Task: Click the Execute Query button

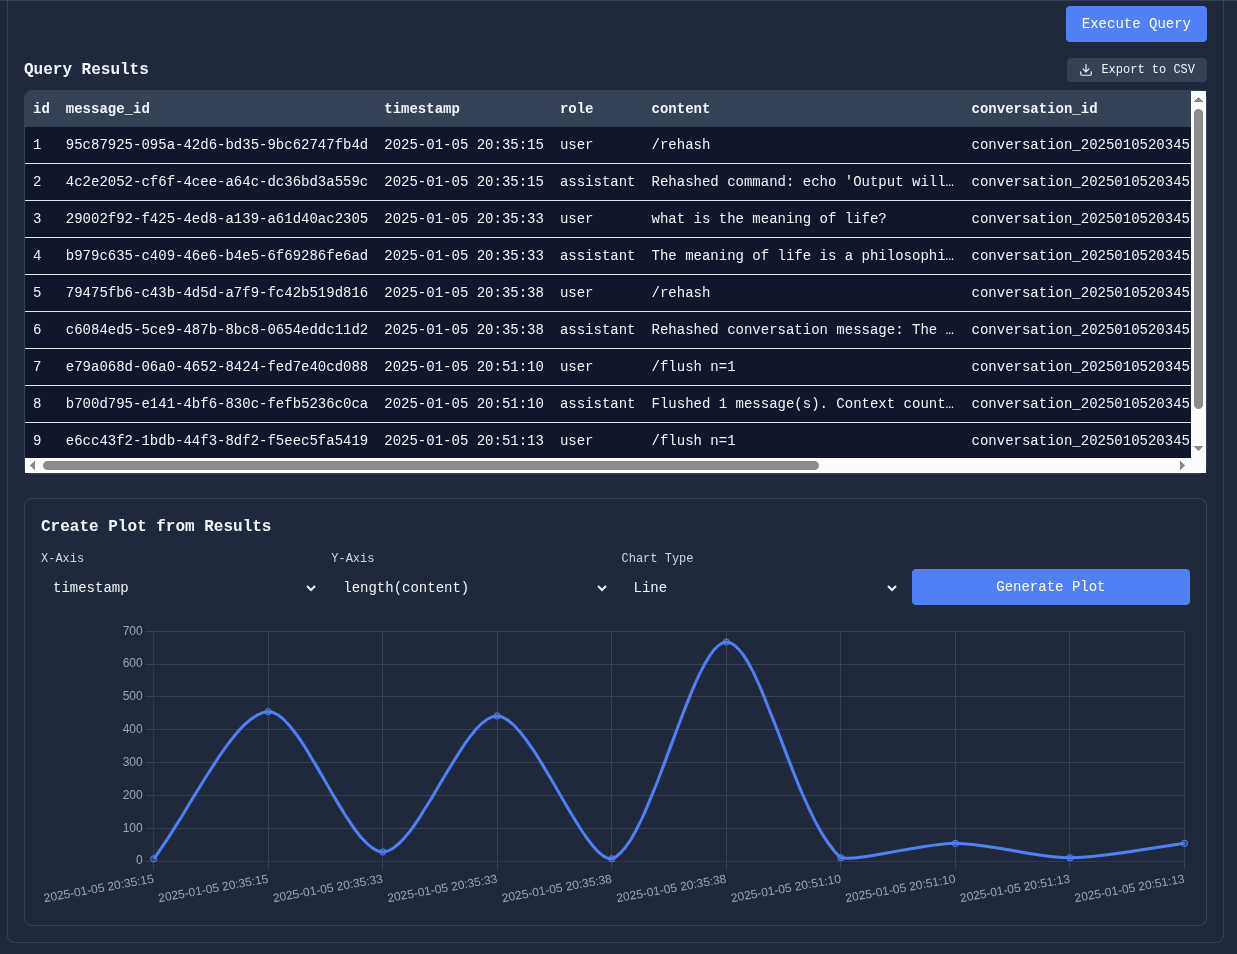Action: [x=1136, y=24]
